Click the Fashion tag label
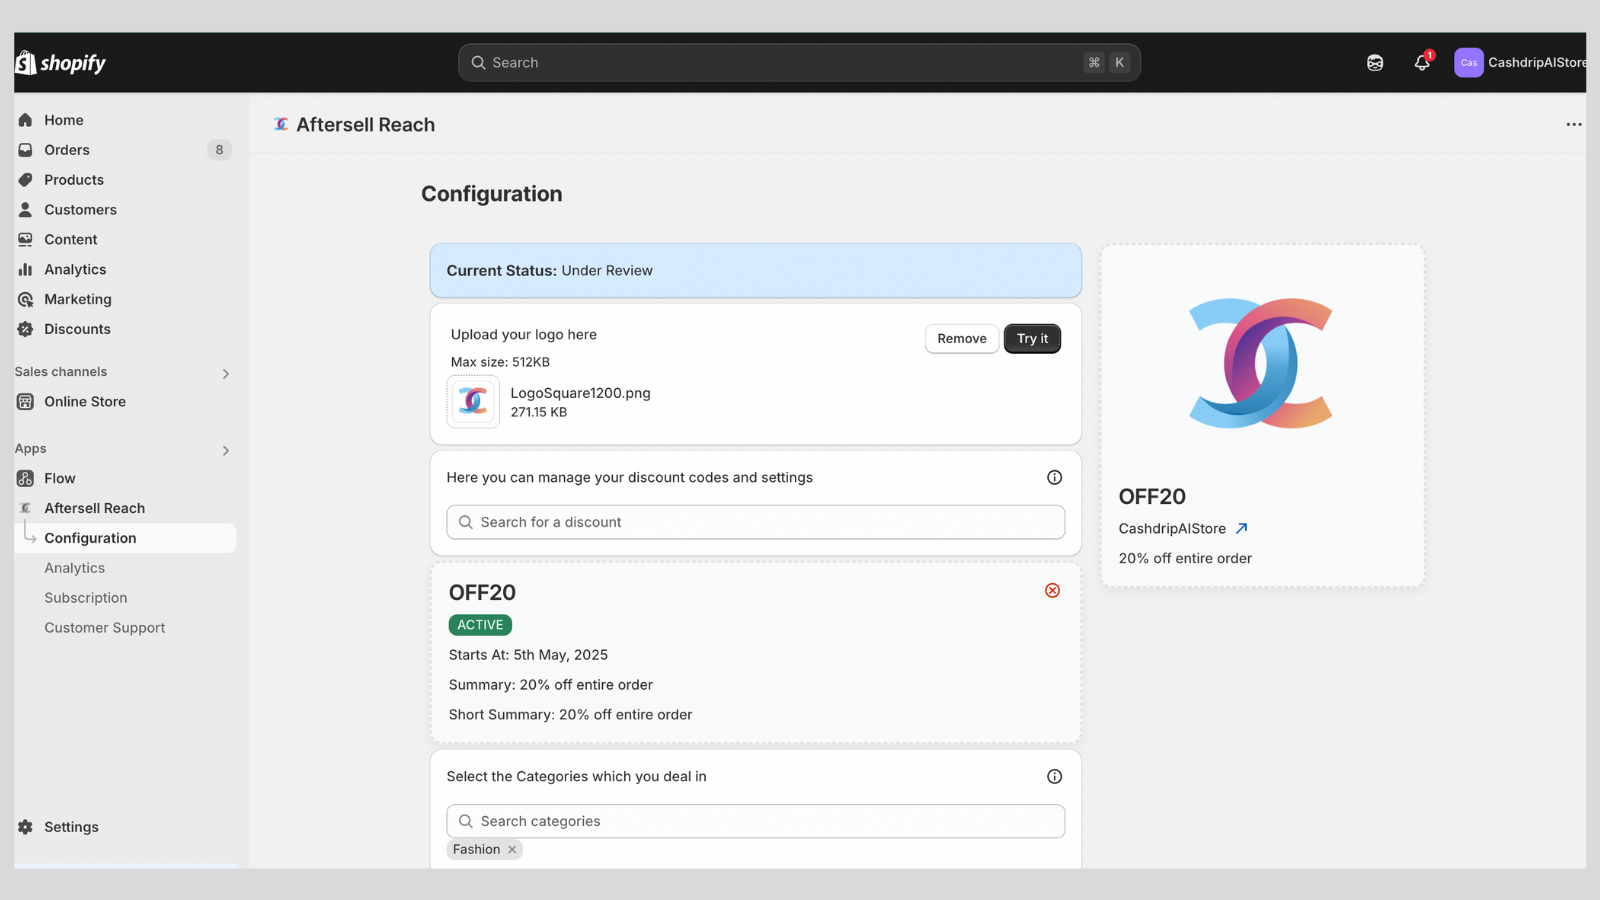 (476, 850)
